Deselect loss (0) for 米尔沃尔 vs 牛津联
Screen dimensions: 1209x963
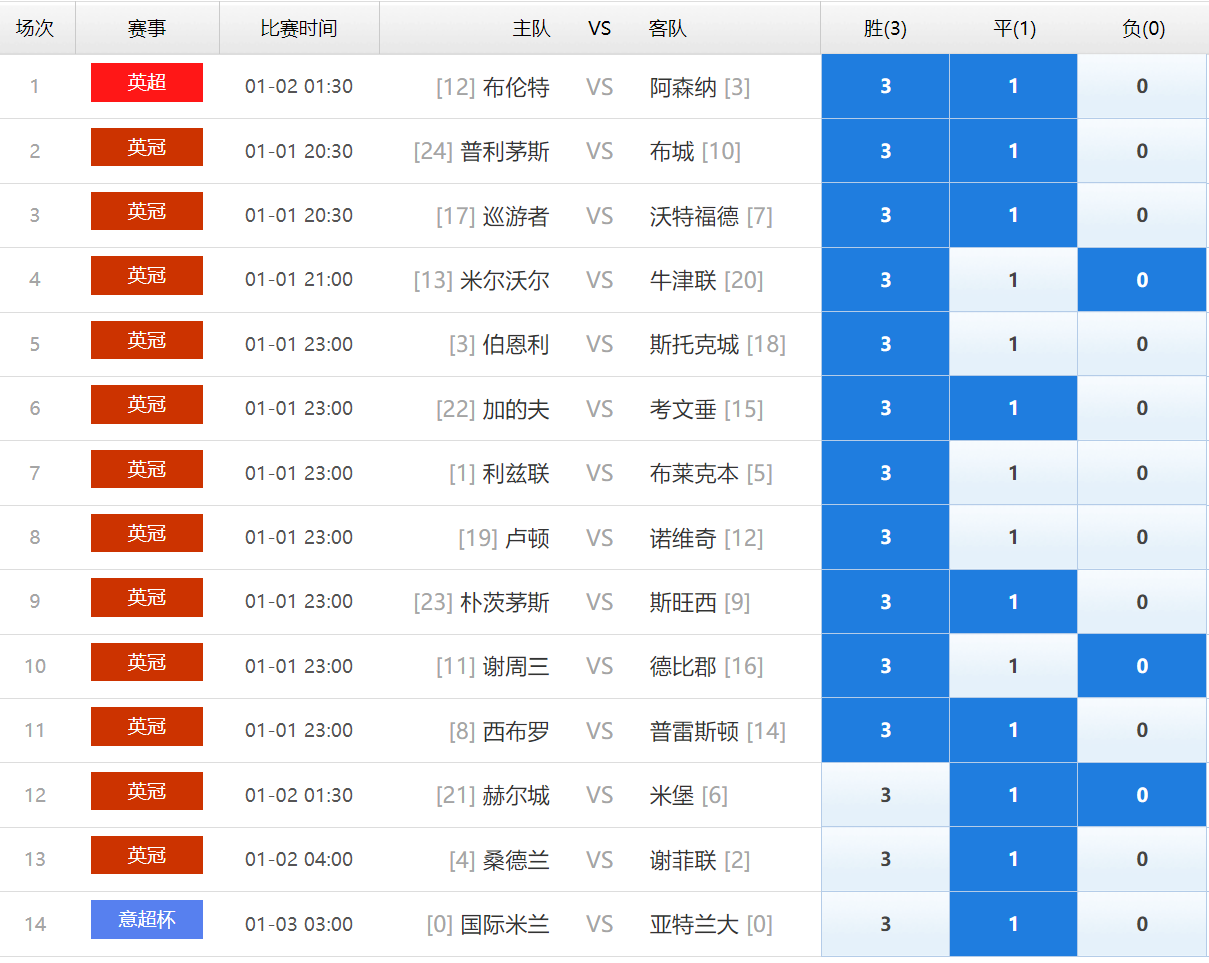[1142, 280]
